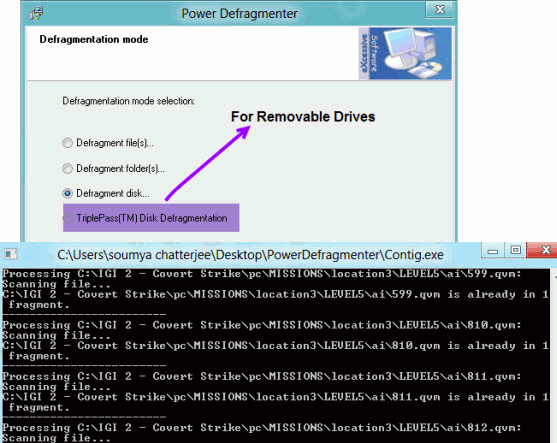Select the Defragment folder(s) radio button
This screenshot has width=557, height=443.
[x=67, y=168]
